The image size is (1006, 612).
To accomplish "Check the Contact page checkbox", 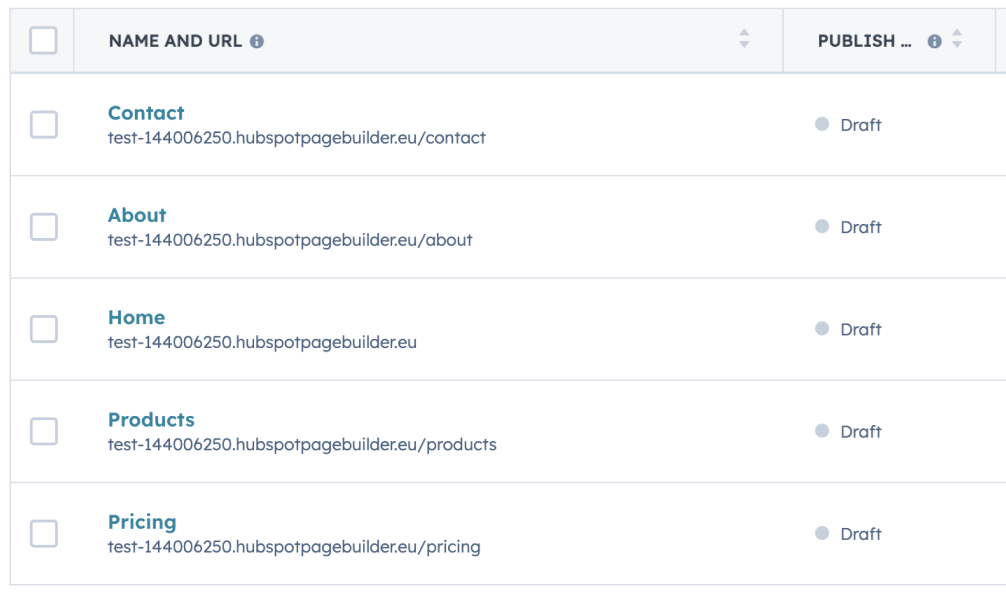I will pyautogui.click(x=44, y=124).
